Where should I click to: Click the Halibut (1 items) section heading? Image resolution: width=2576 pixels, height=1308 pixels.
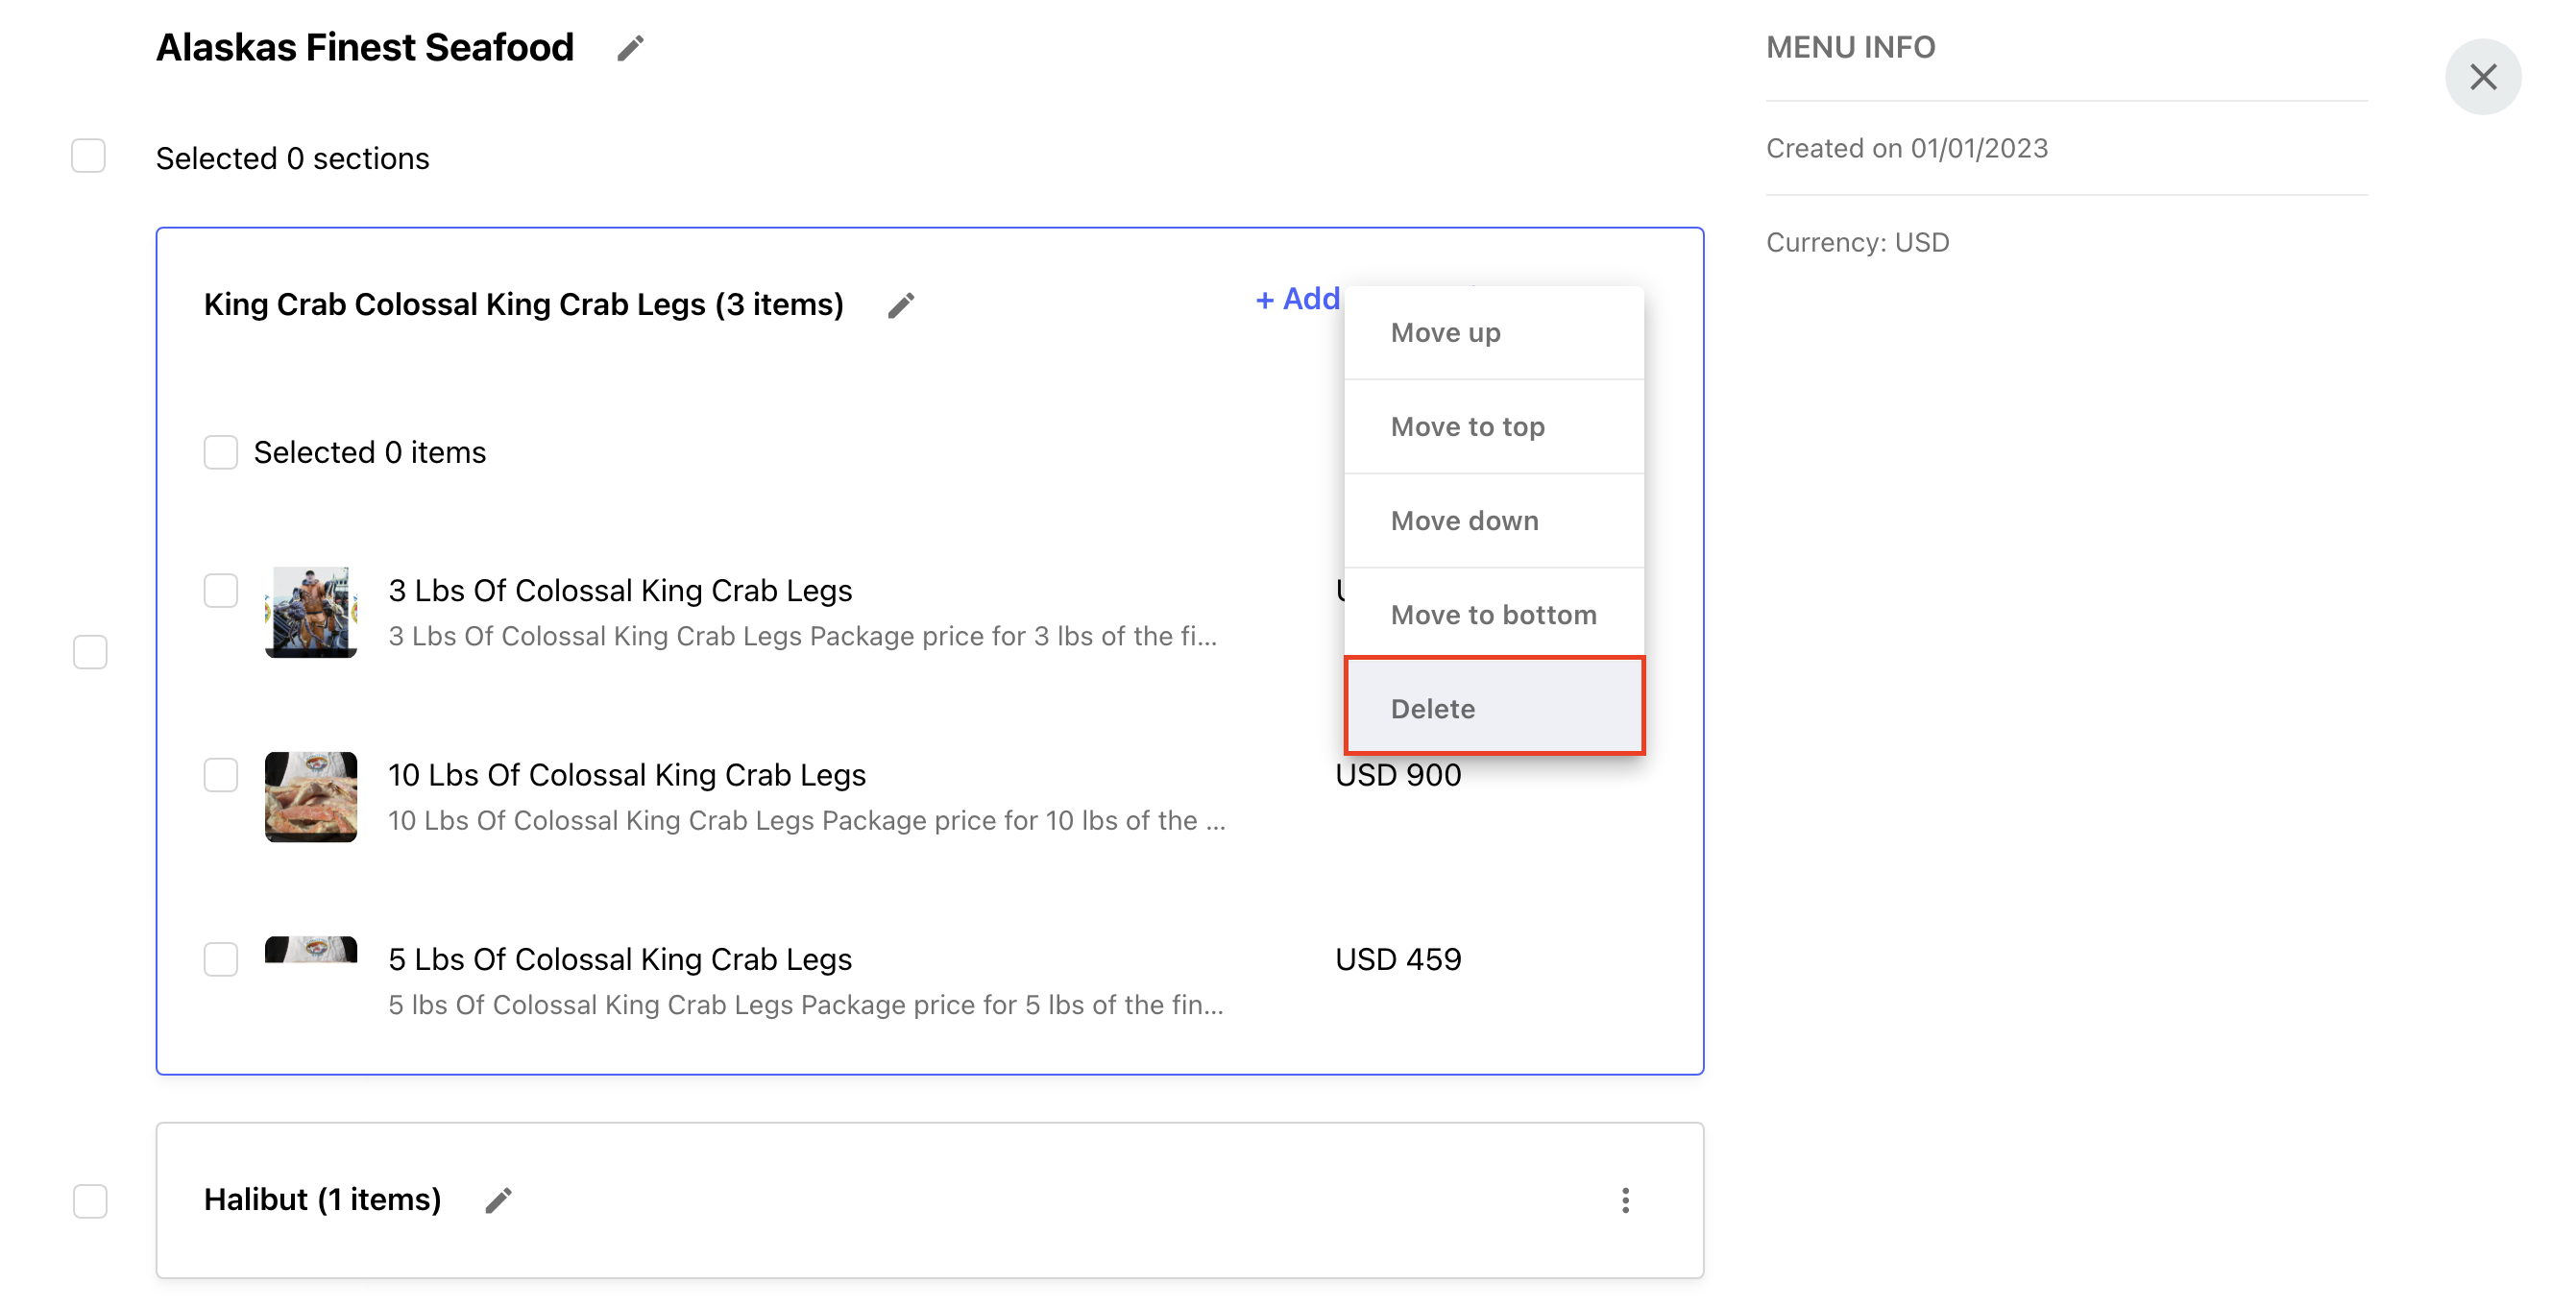click(322, 1199)
